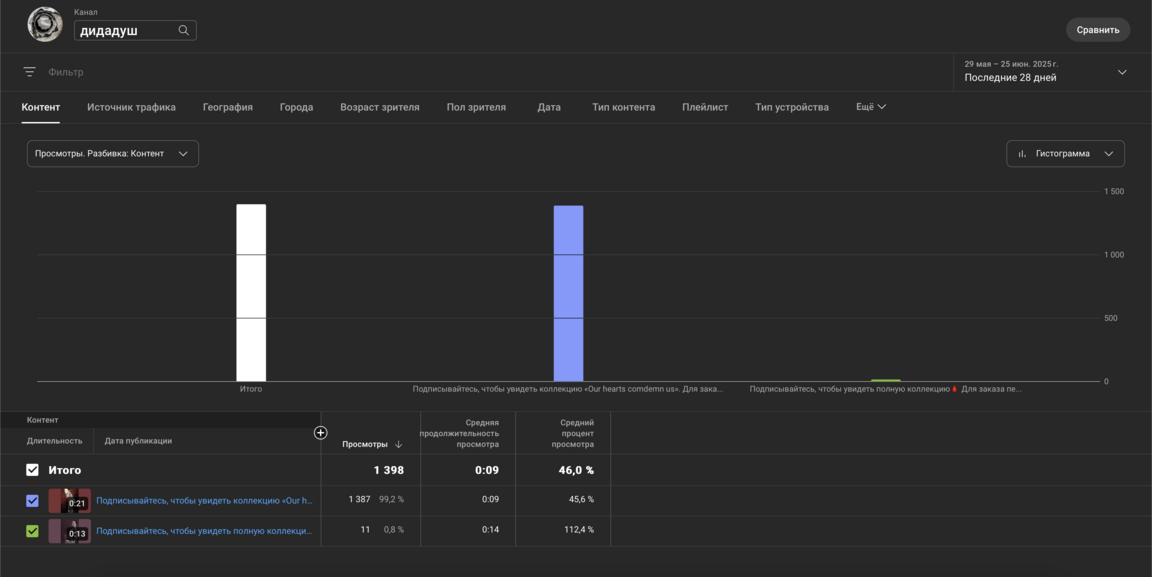The height and width of the screenshot is (577, 1152).
Task: Toggle the Итого checkbox
Action: coord(32,470)
